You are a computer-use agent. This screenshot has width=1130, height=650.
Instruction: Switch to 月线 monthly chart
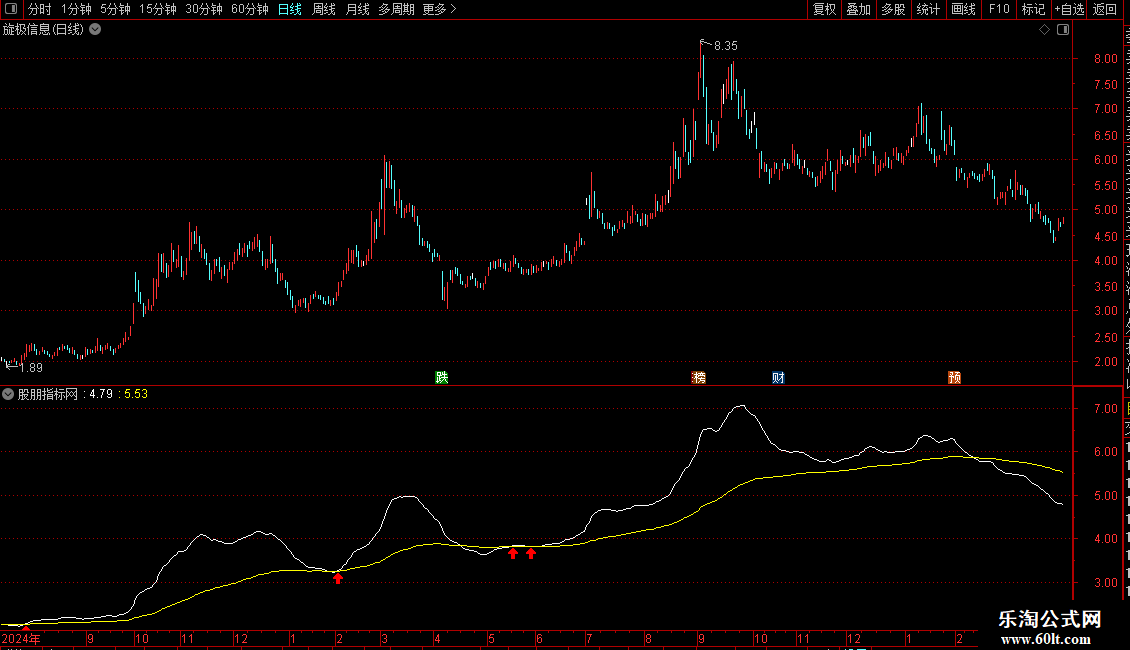[x=357, y=9]
